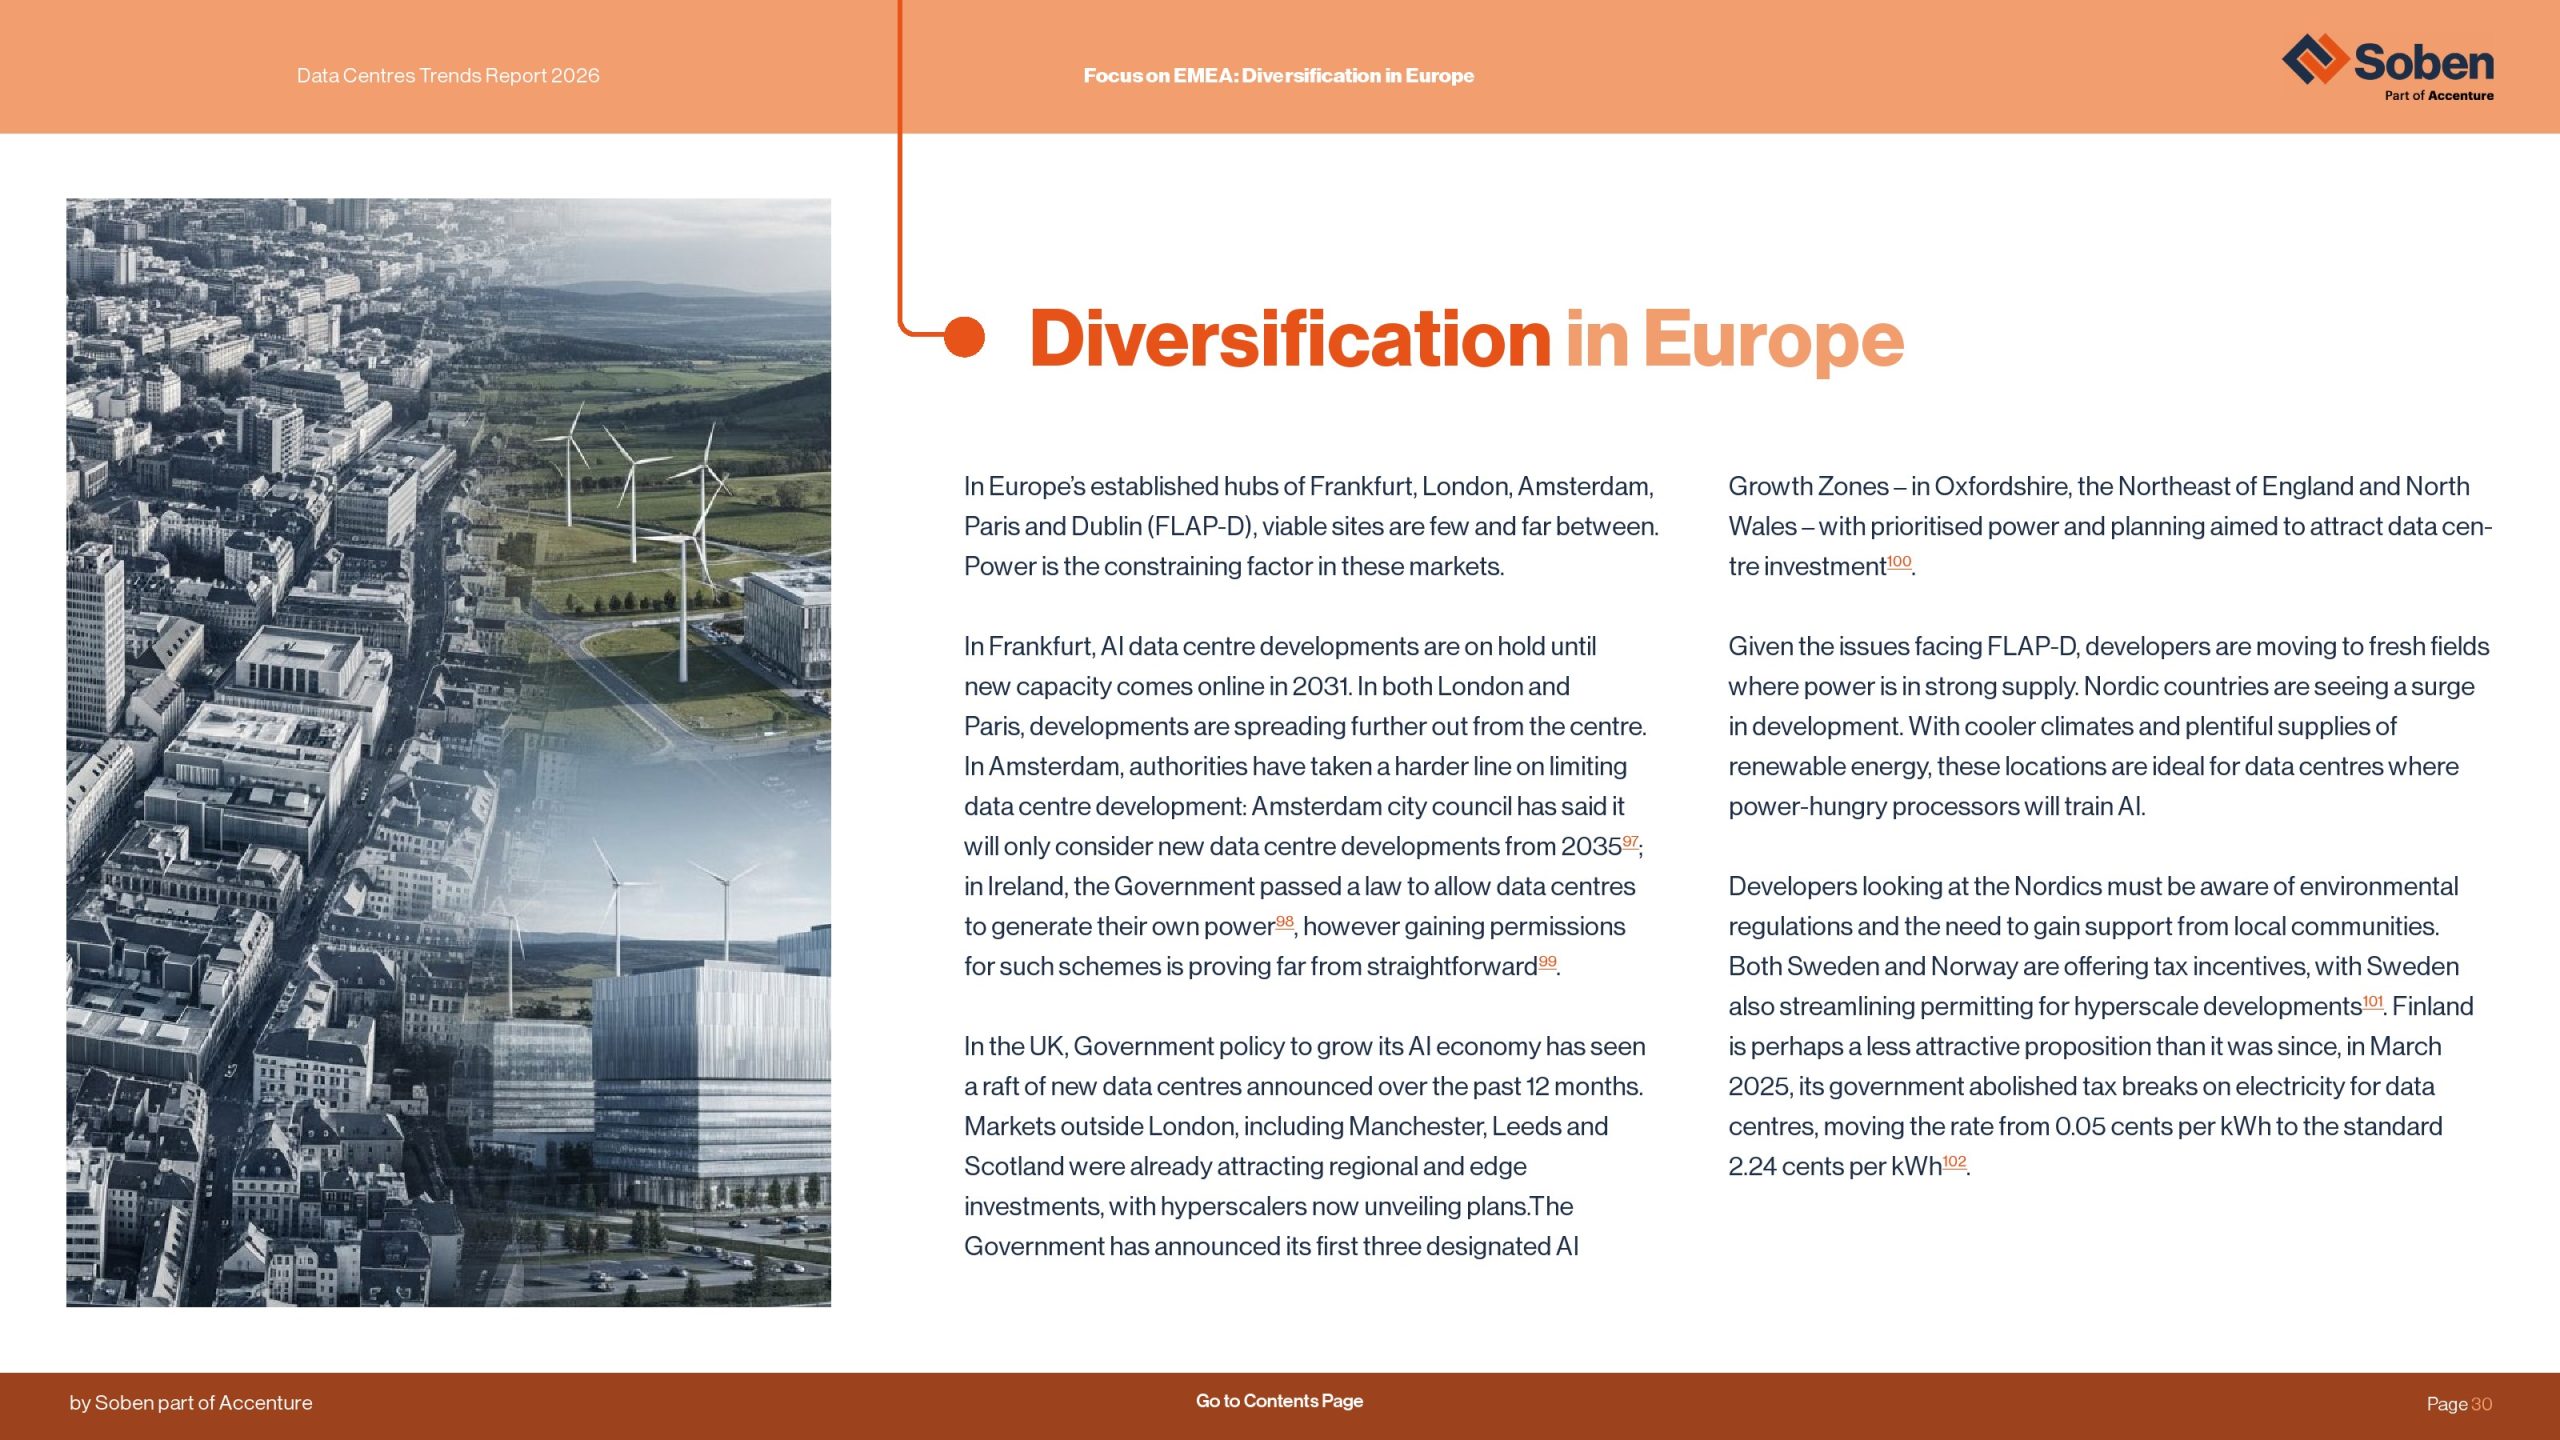The image size is (2560, 1440).
Task: Open footnote reference 102
Action: coord(1954,1161)
